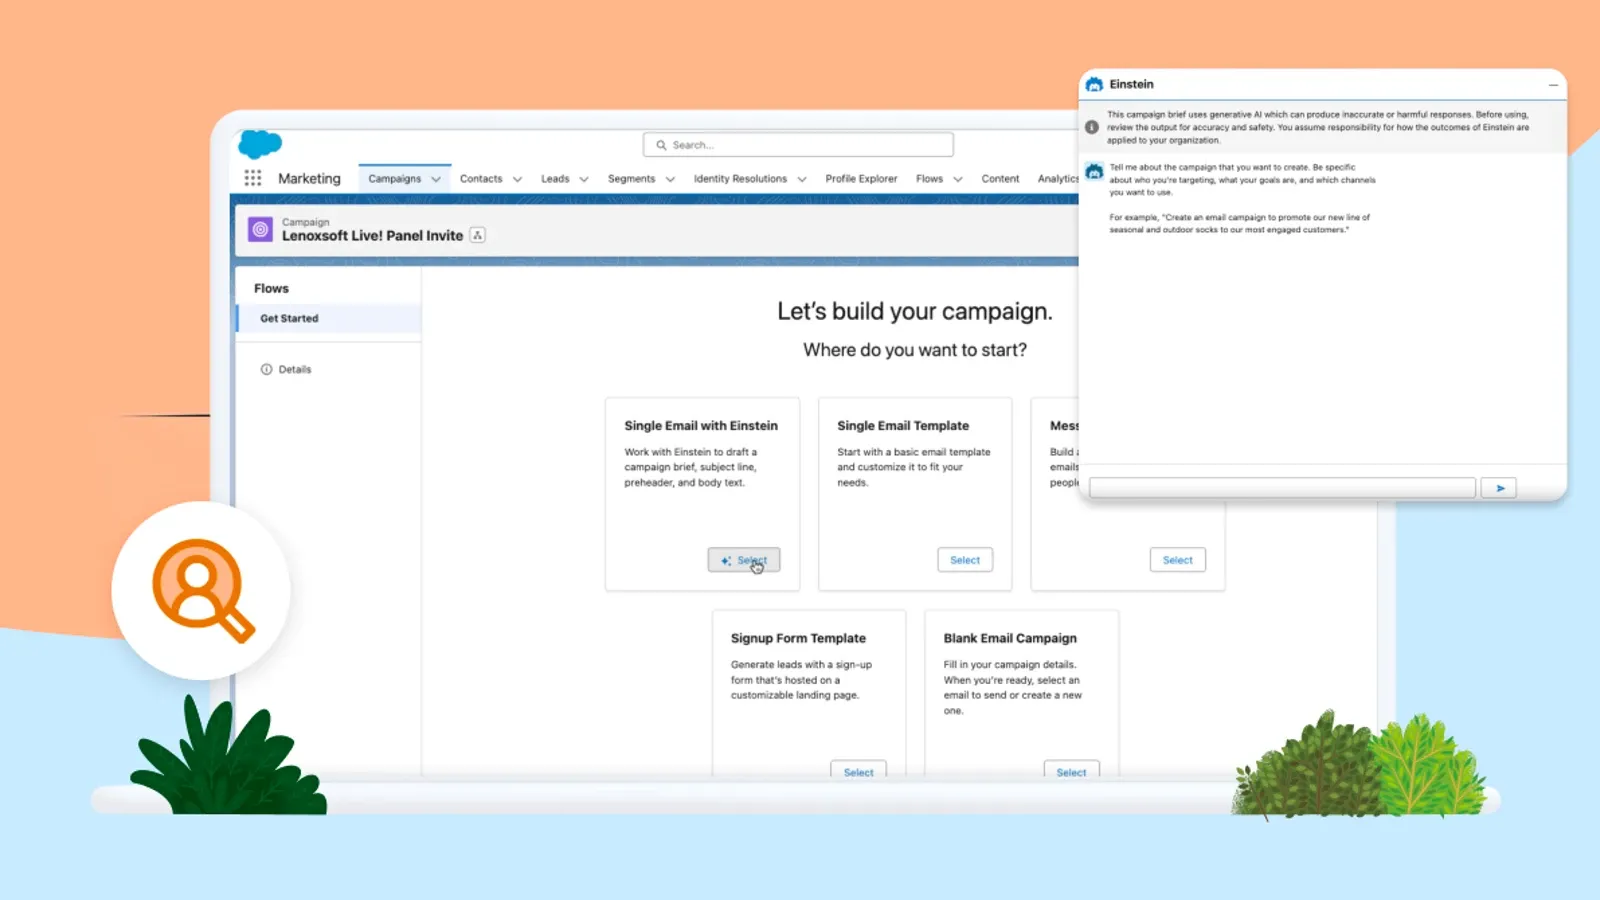Click the Blank Email Campaign heading
This screenshot has width=1600, height=900.
point(1010,638)
